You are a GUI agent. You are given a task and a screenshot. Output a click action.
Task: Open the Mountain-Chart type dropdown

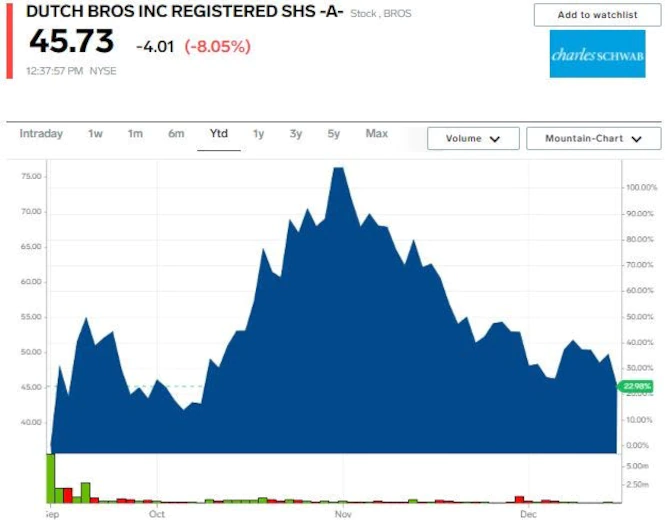coord(593,138)
